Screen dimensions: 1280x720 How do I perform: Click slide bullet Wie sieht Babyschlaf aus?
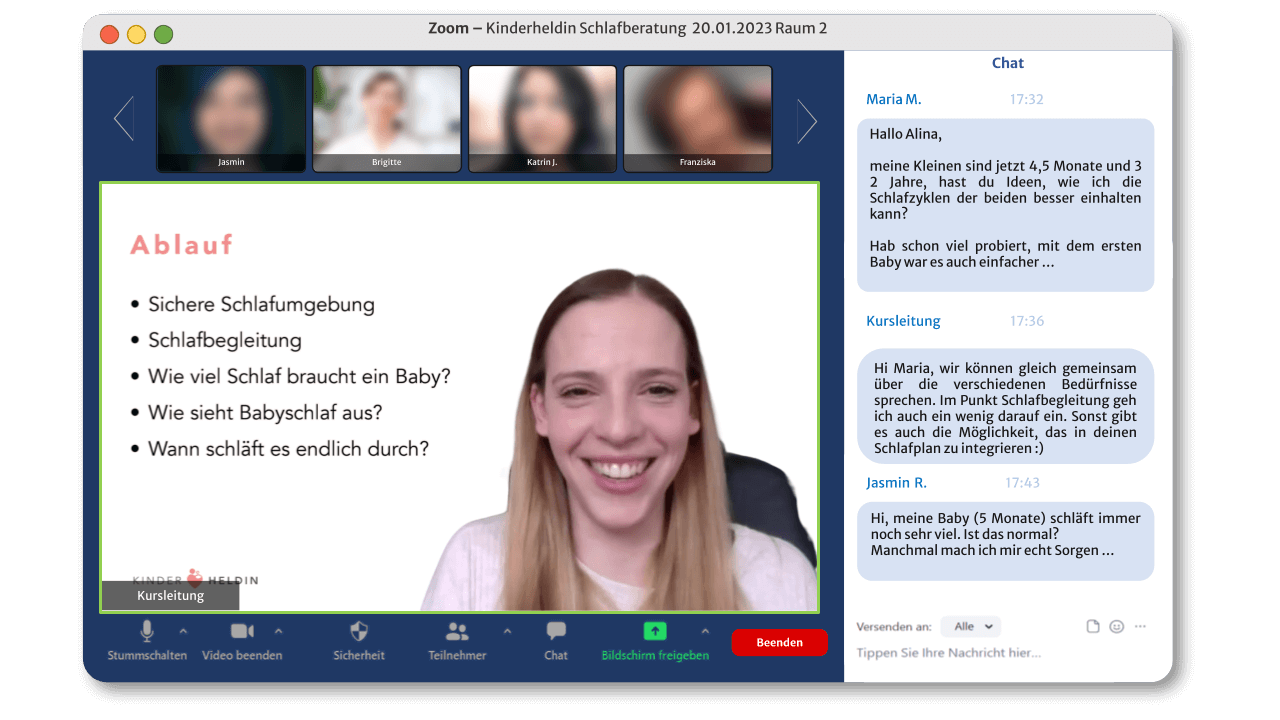(x=265, y=412)
